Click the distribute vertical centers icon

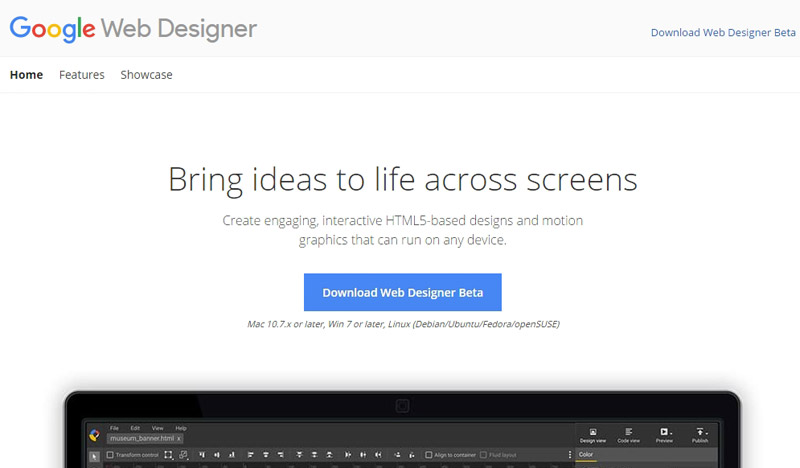pyautogui.click(x=314, y=455)
